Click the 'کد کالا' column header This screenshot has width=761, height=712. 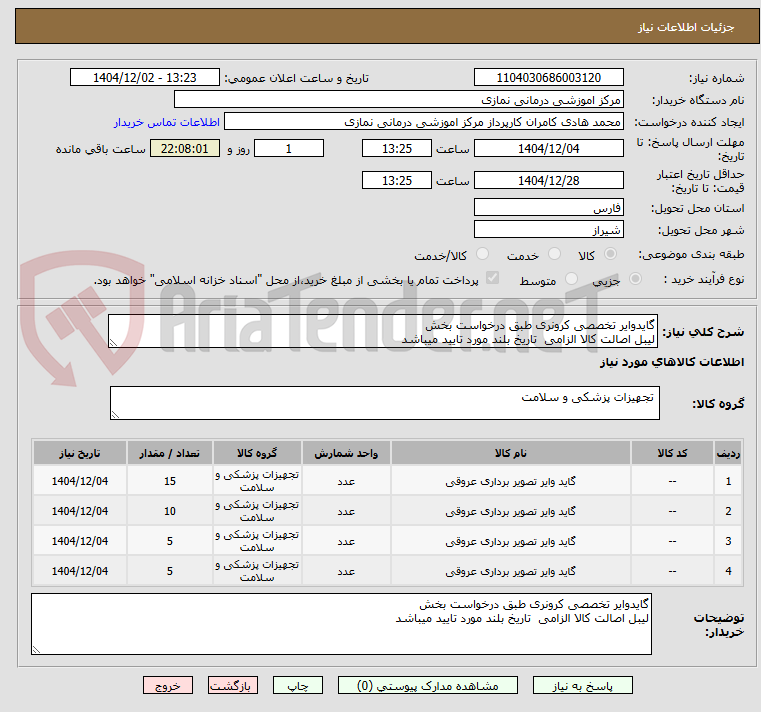pos(672,453)
